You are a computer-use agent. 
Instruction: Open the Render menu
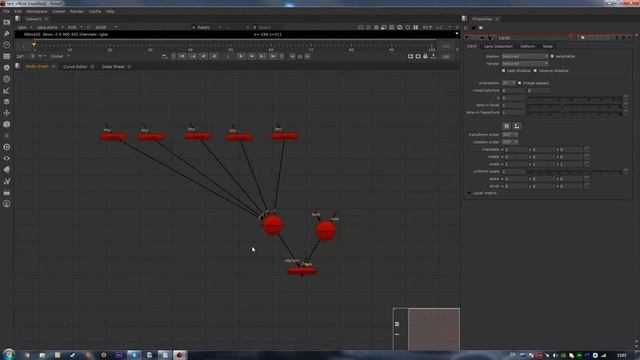77,11
